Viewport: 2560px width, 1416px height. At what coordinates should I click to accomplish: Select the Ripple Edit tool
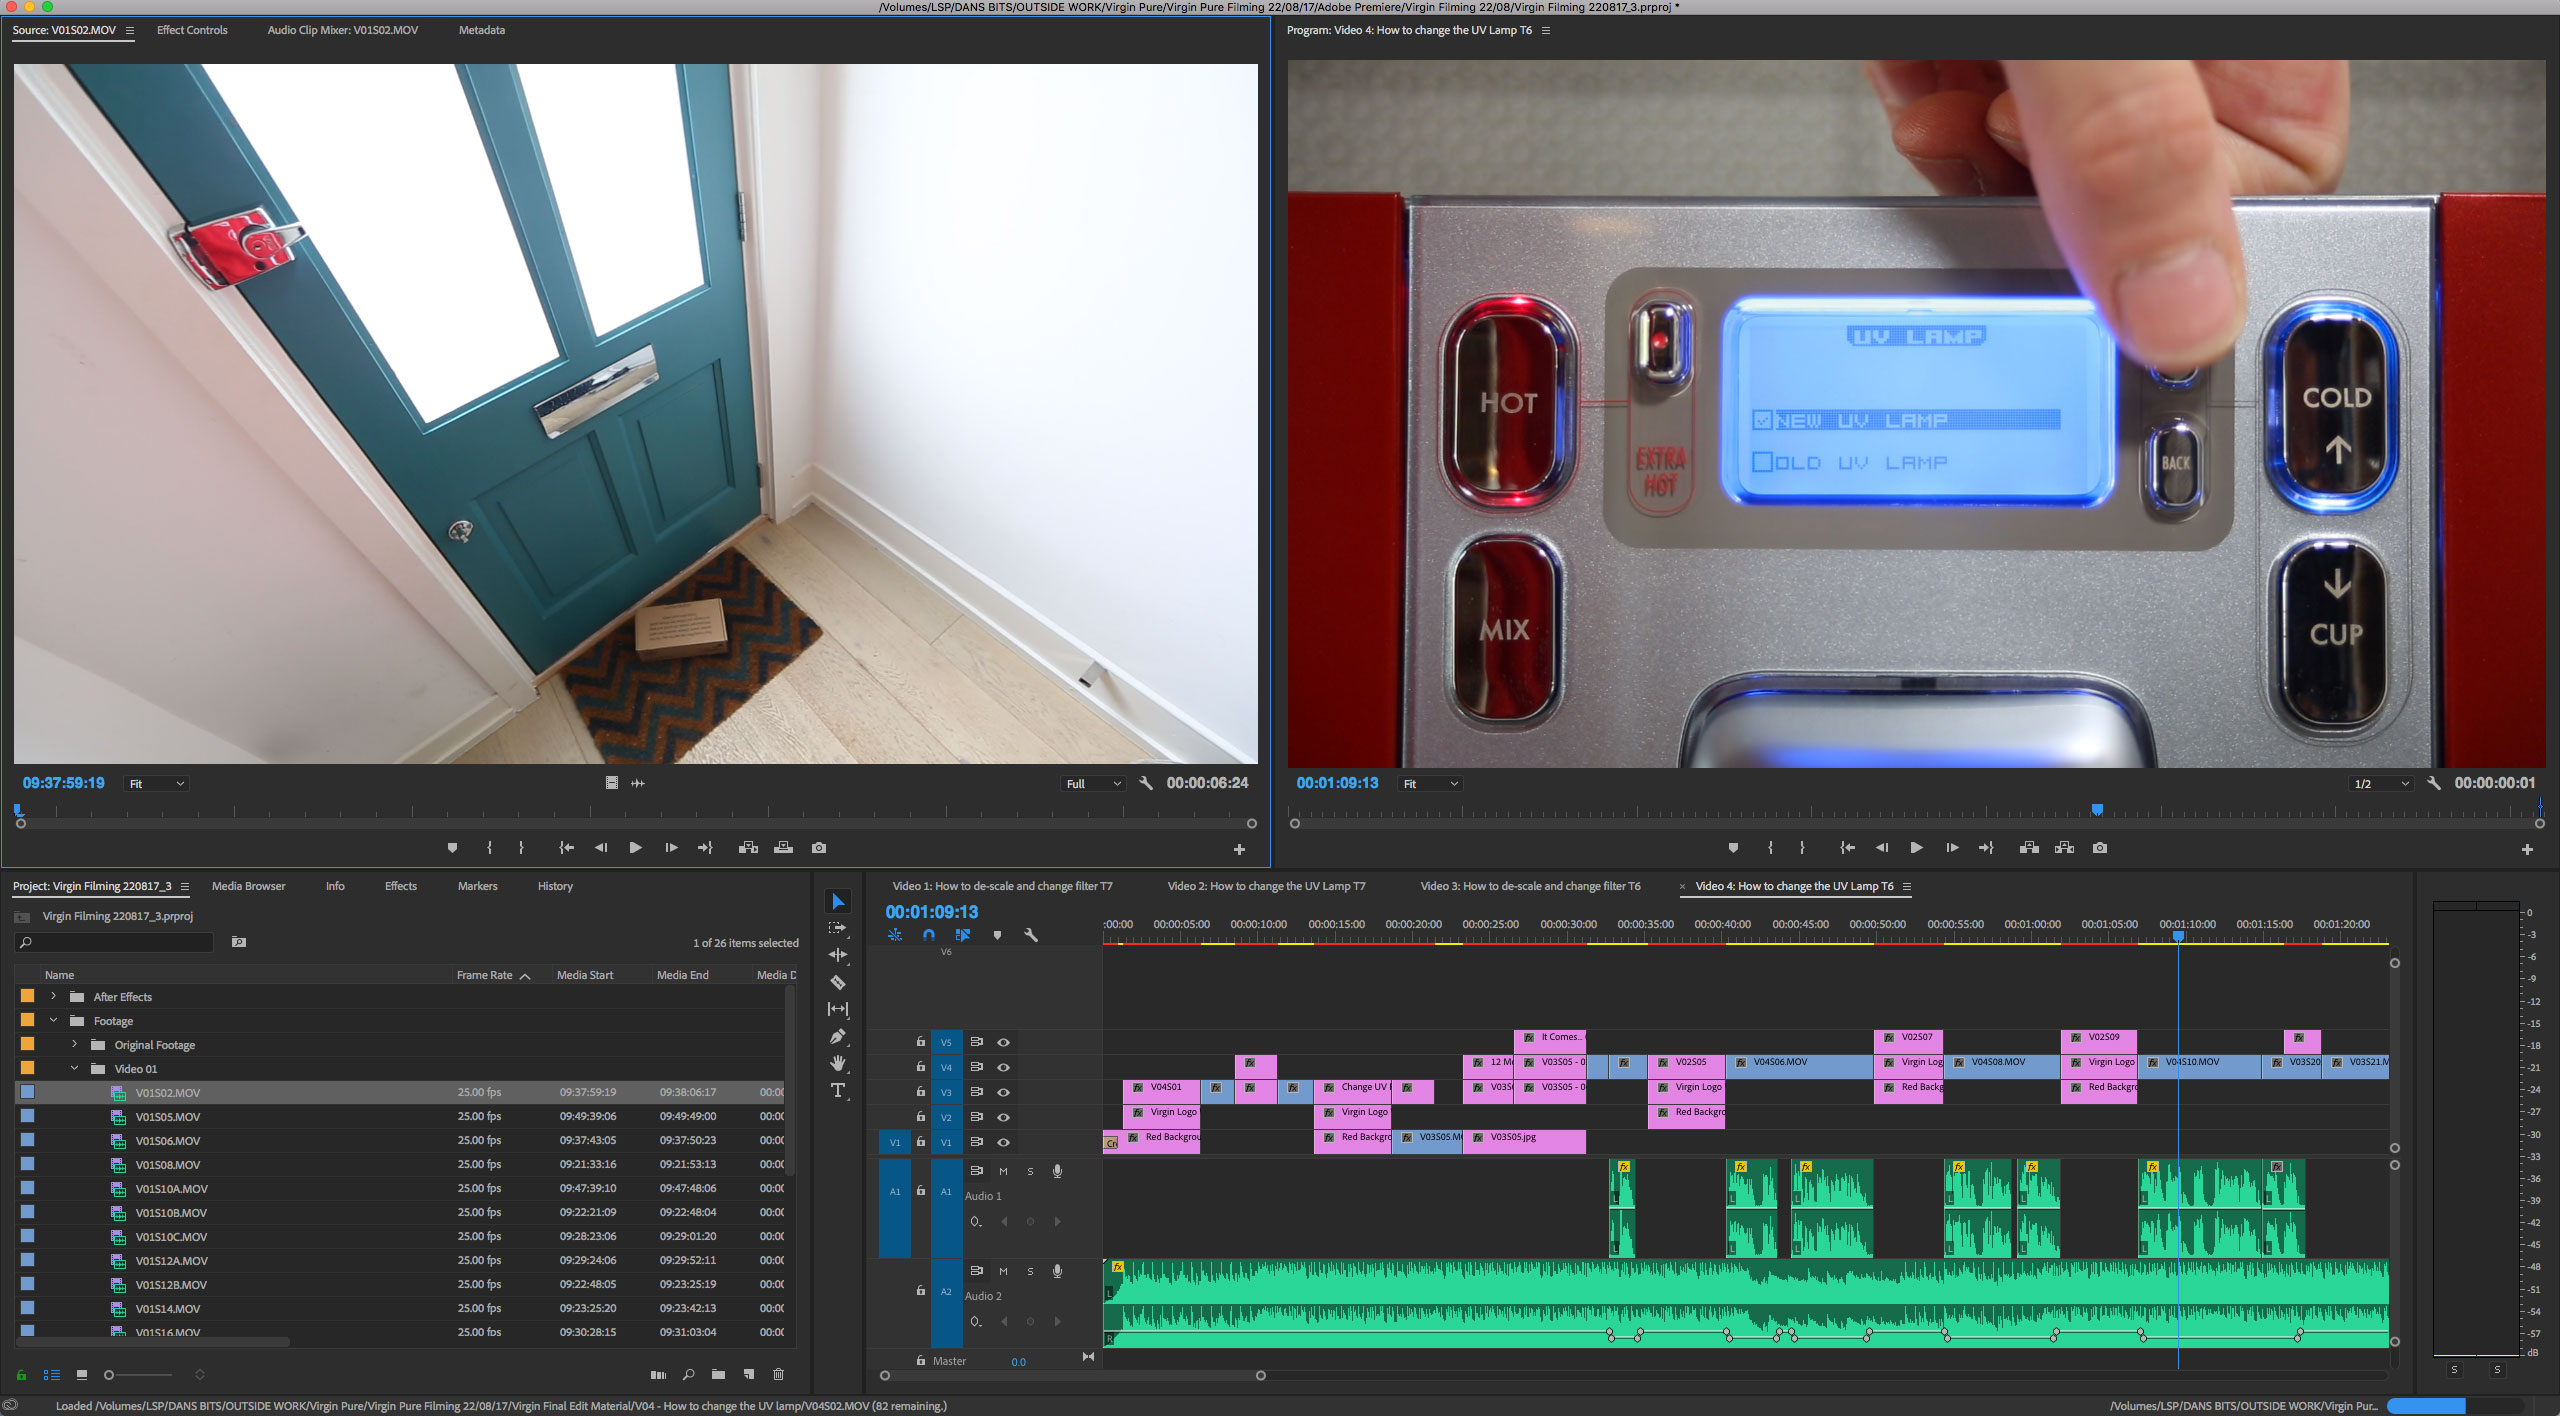(x=838, y=955)
